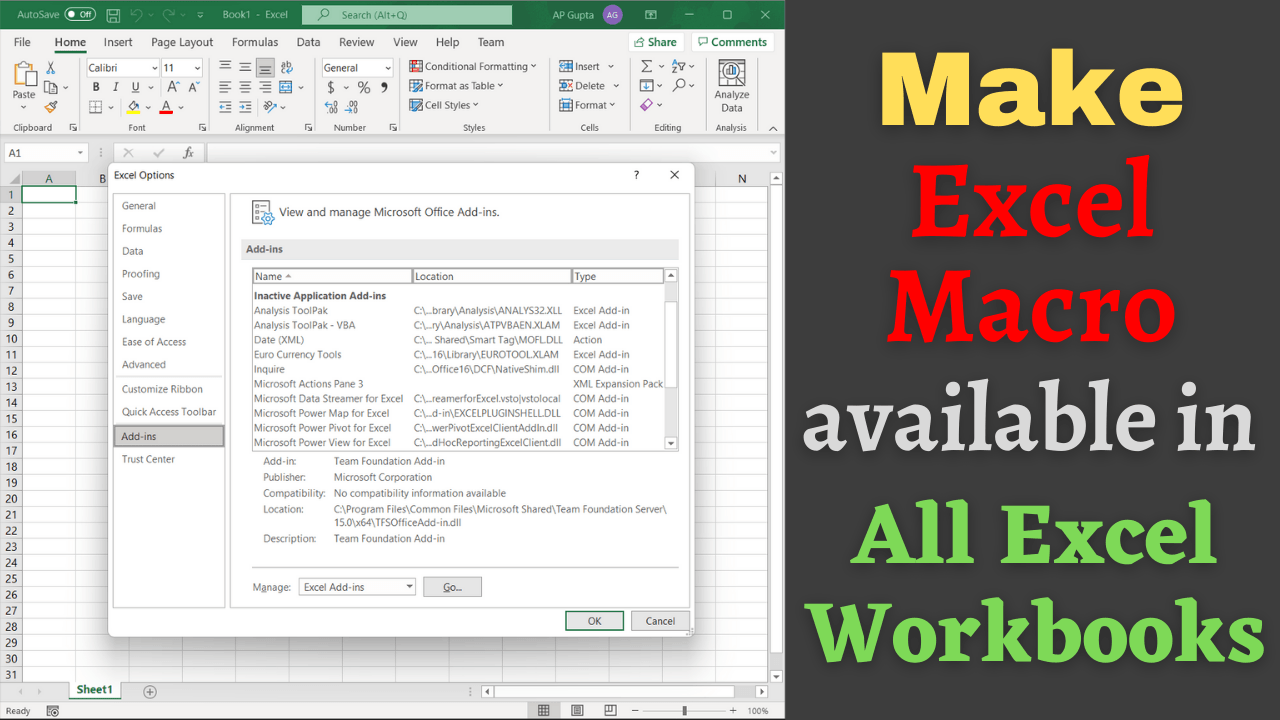Click Wrap Text in the Alignment group
1280x720 pixels.
(288, 66)
